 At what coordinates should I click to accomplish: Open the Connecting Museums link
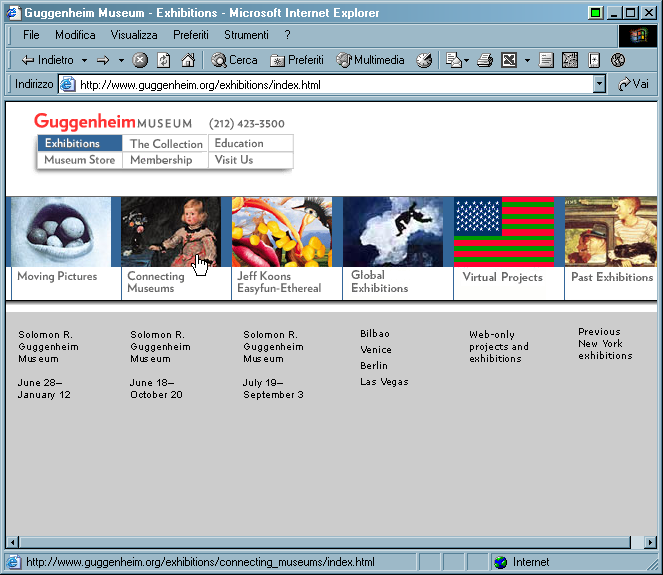click(x=156, y=282)
